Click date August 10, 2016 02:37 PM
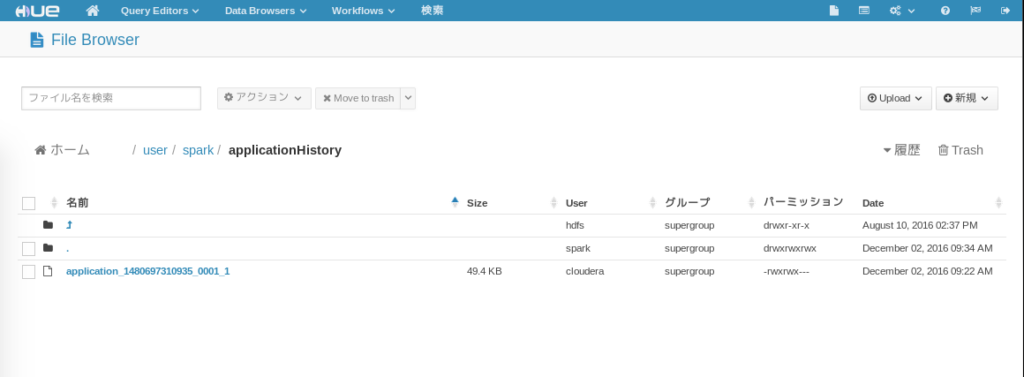This screenshot has height=377, width=1024. point(920,225)
